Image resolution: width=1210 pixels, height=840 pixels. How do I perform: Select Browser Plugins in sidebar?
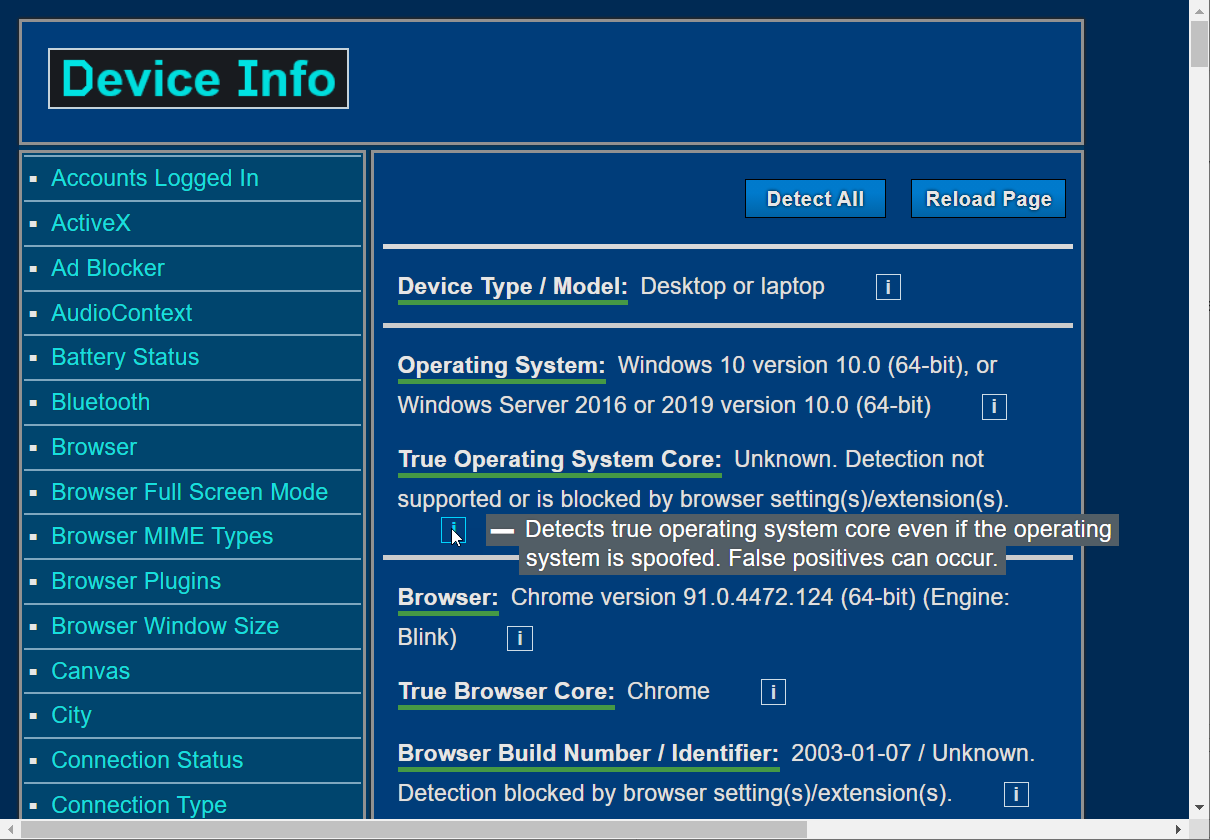pyautogui.click(x=136, y=581)
